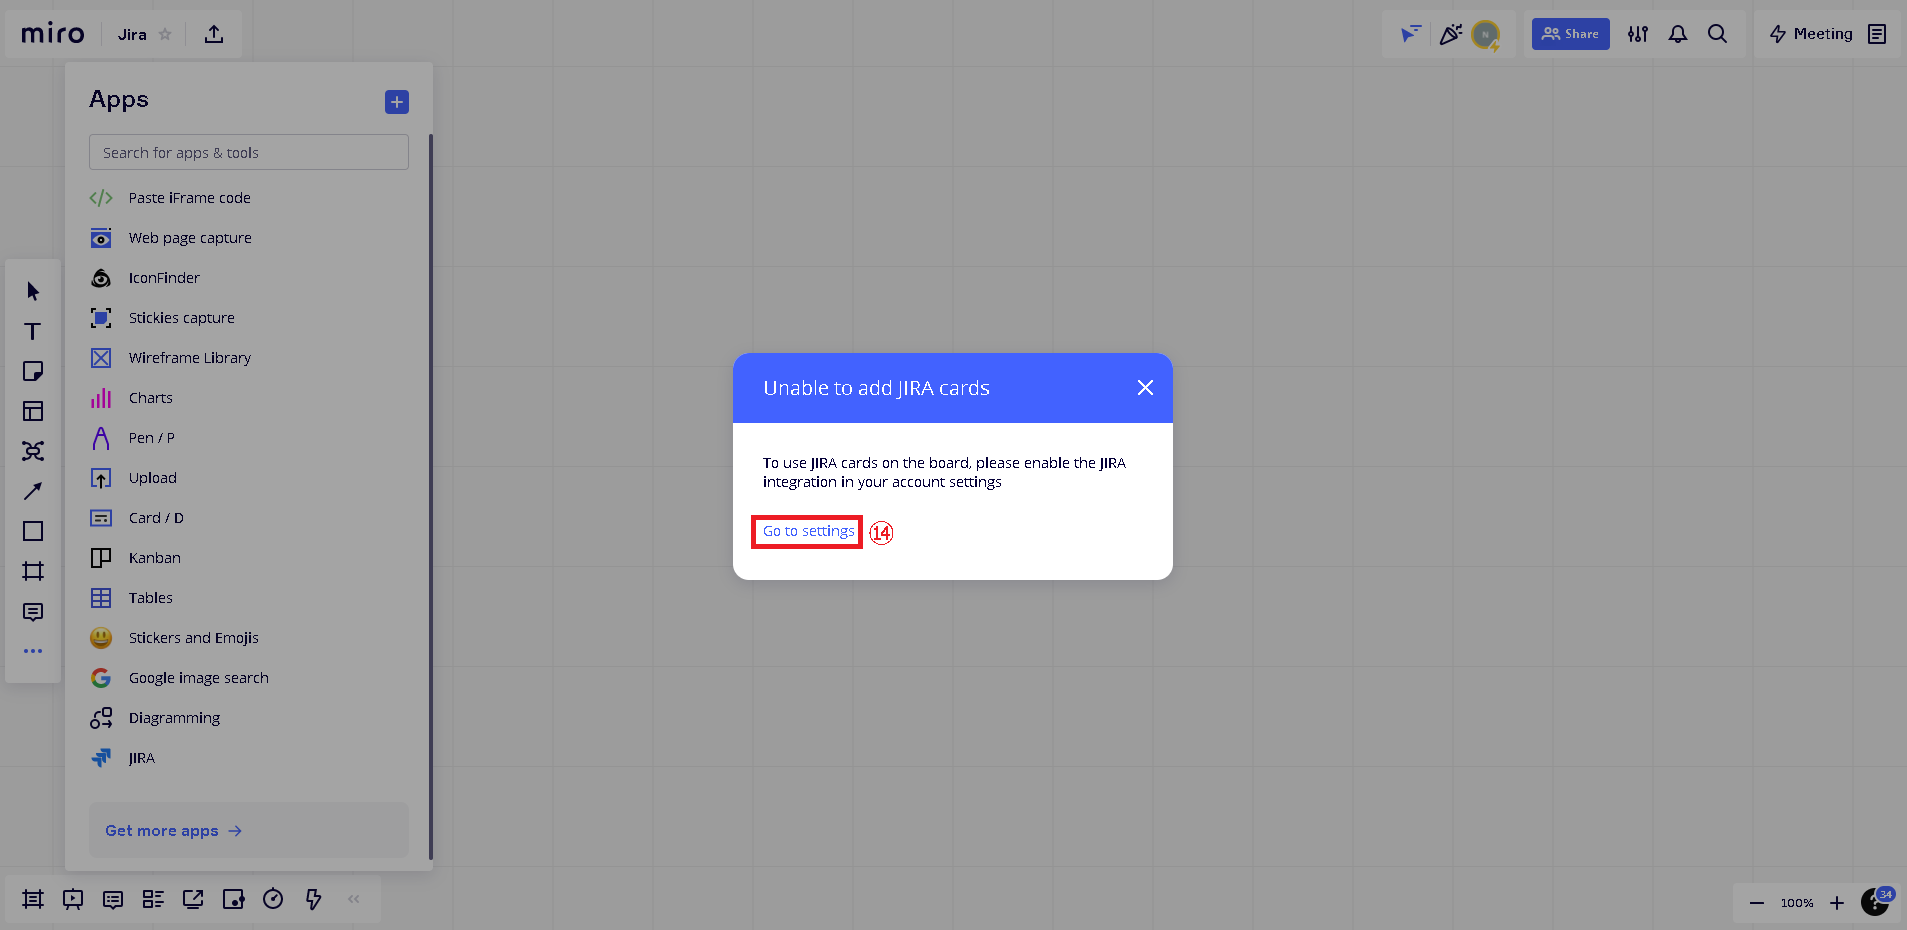The height and width of the screenshot is (930, 1907).
Task: Open the JIRA app from list
Action: click(141, 758)
